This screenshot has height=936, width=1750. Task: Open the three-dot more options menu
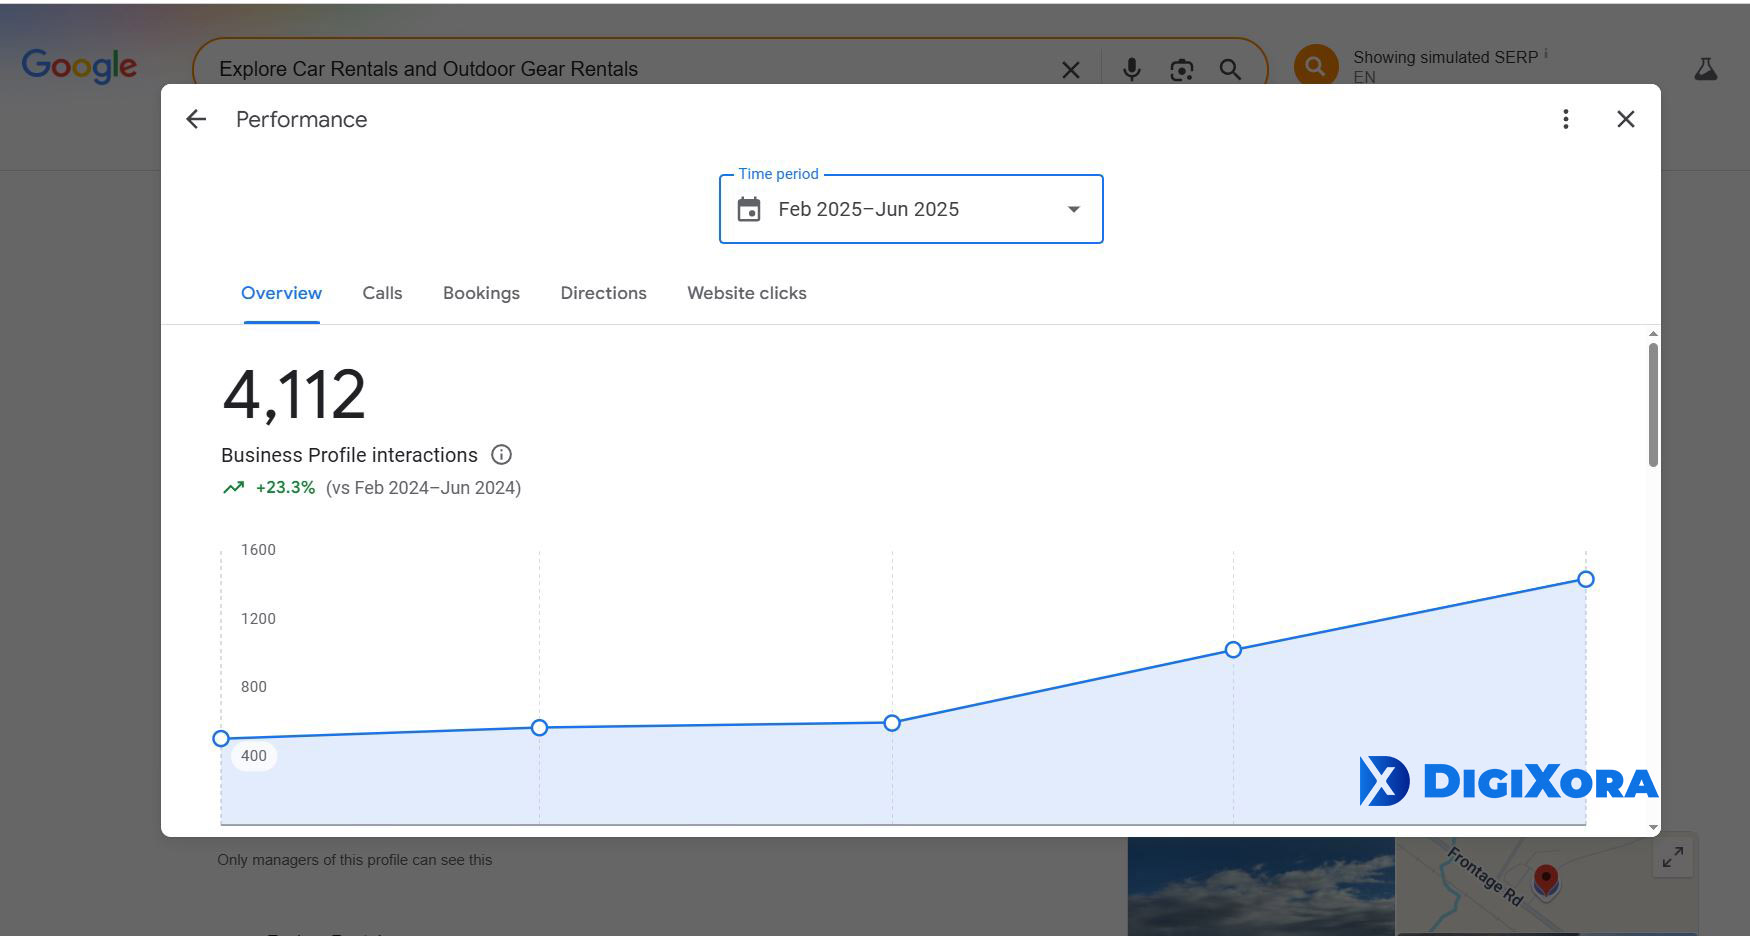[1565, 119]
